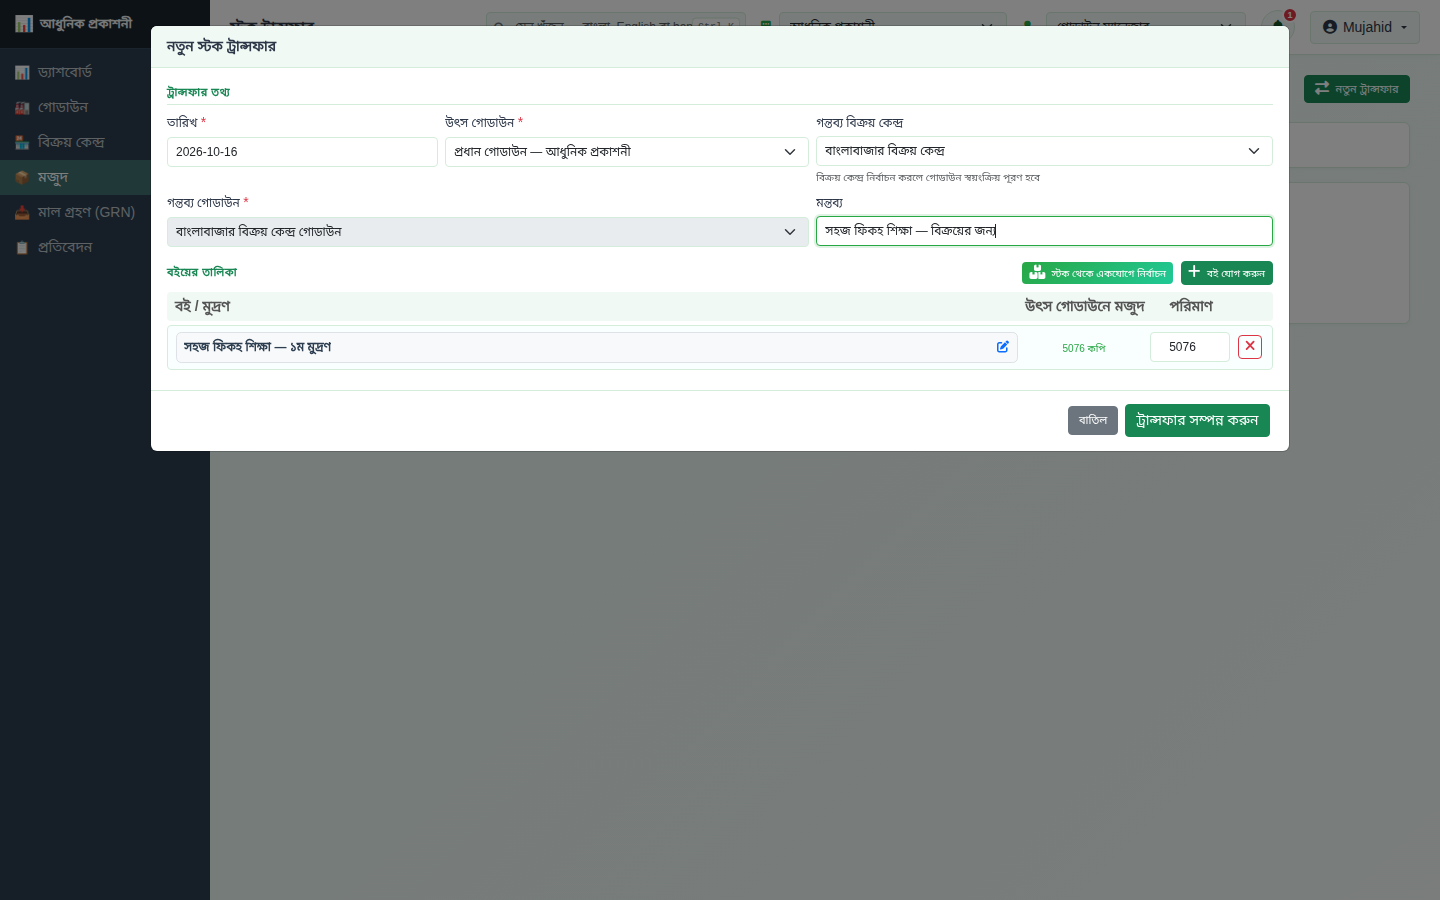
Task: Click the বই যোগ করুন button
Action: tap(1227, 273)
